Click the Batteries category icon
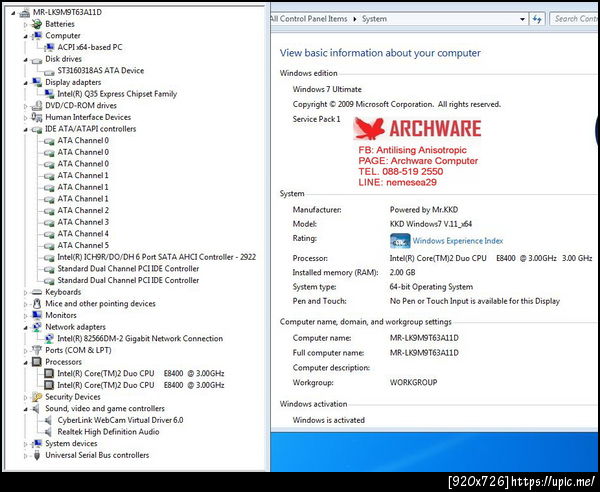The height and width of the screenshot is (492, 600). pos(37,24)
